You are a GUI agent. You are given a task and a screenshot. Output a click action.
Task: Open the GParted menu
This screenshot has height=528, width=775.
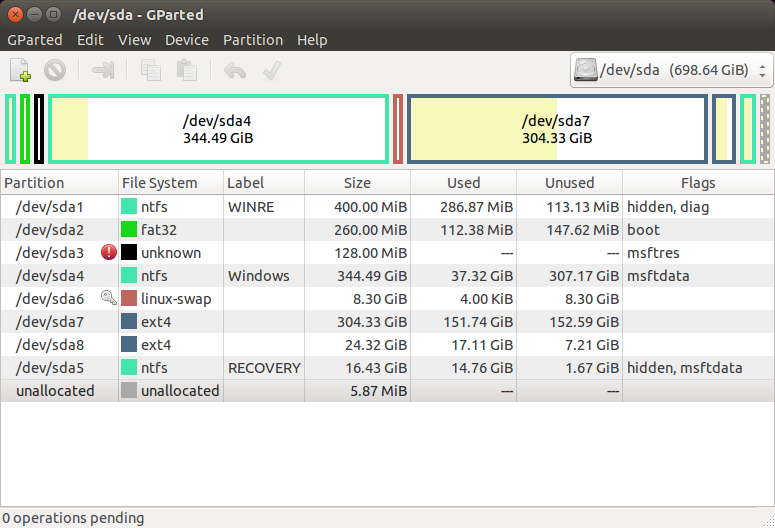(35, 40)
